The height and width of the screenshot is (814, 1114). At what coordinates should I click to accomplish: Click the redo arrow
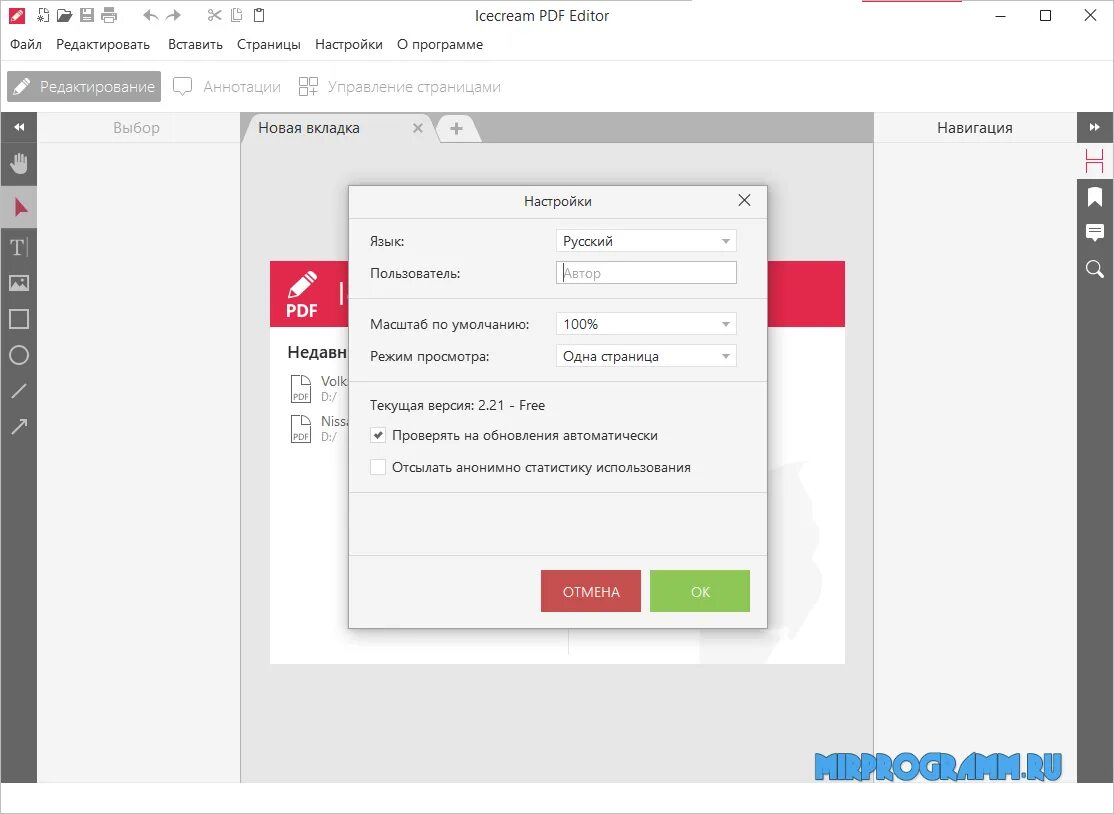click(x=173, y=15)
